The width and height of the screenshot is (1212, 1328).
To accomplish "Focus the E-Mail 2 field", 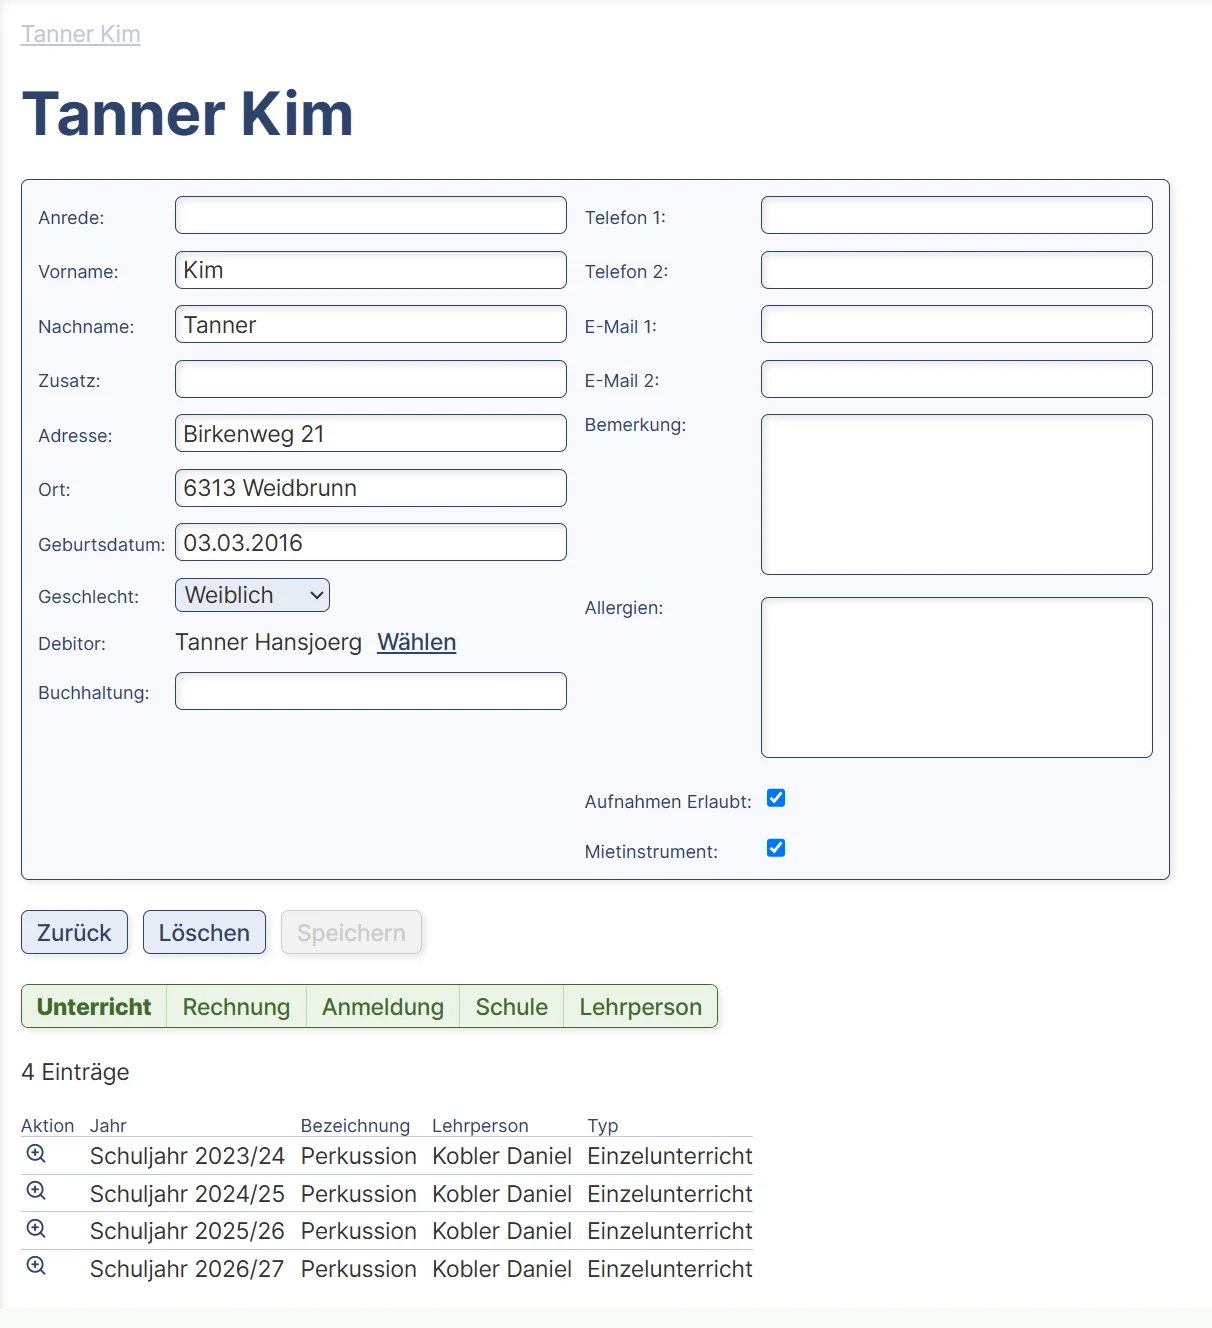I will (x=957, y=379).
